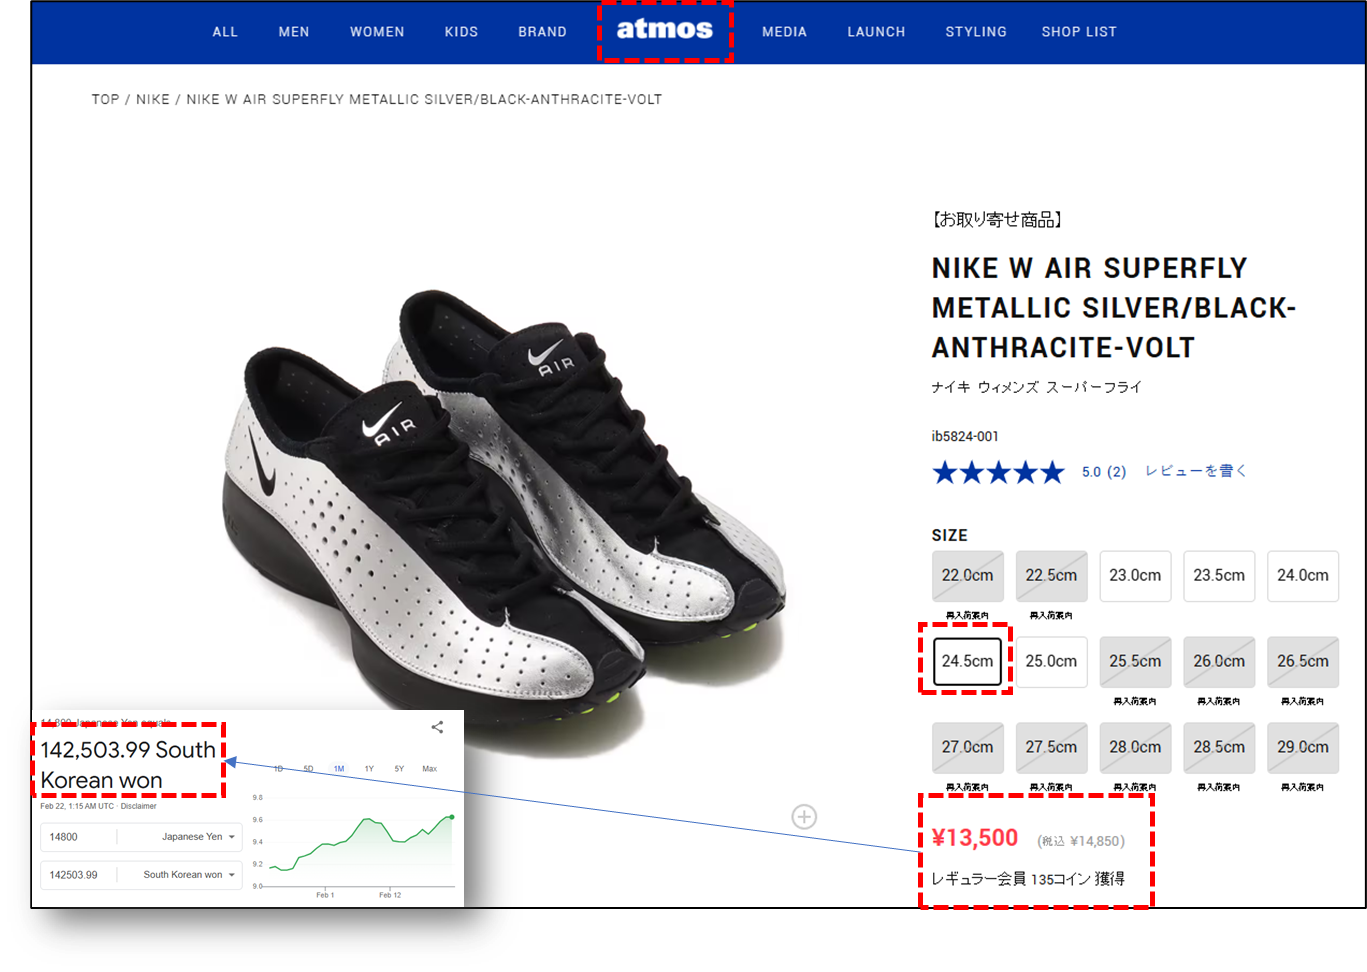The width and height of the screenshot is (1367, 972).
Task: Click the write a review link
Action: point(1195,471)
